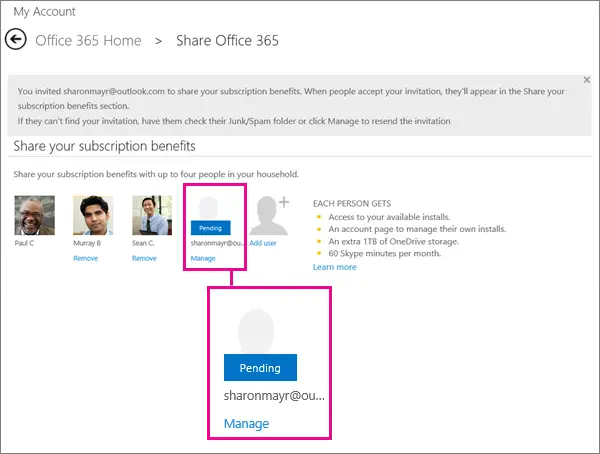
Task: Click the back arrow circle icon
Action: click(16, 39)
